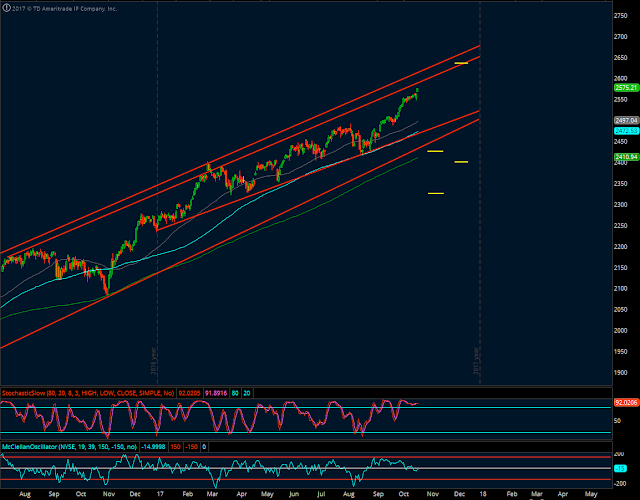Click the 1900 price axis label

620,373
